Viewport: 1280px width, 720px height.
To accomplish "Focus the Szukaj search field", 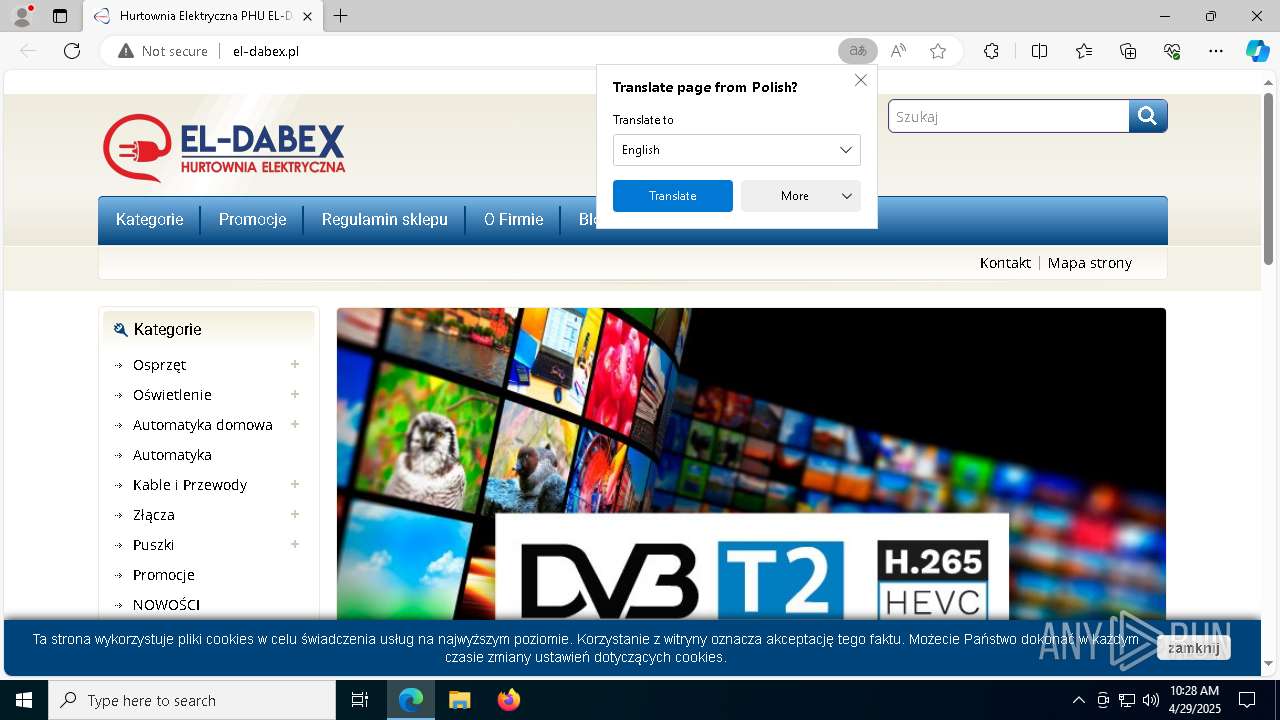I will pyautogui.click(x=1008, y=116).
